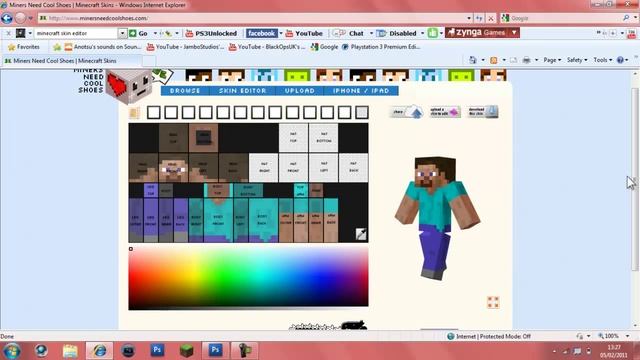Viewport: 640px width, 360px height.
Task: Click the refresh icon beside the address bar
Action: click(479, 18)
